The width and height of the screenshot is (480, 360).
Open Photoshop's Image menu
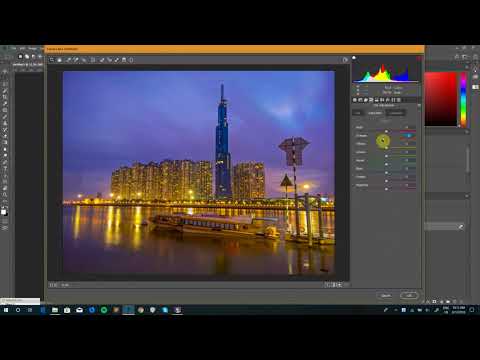point(32,49)
